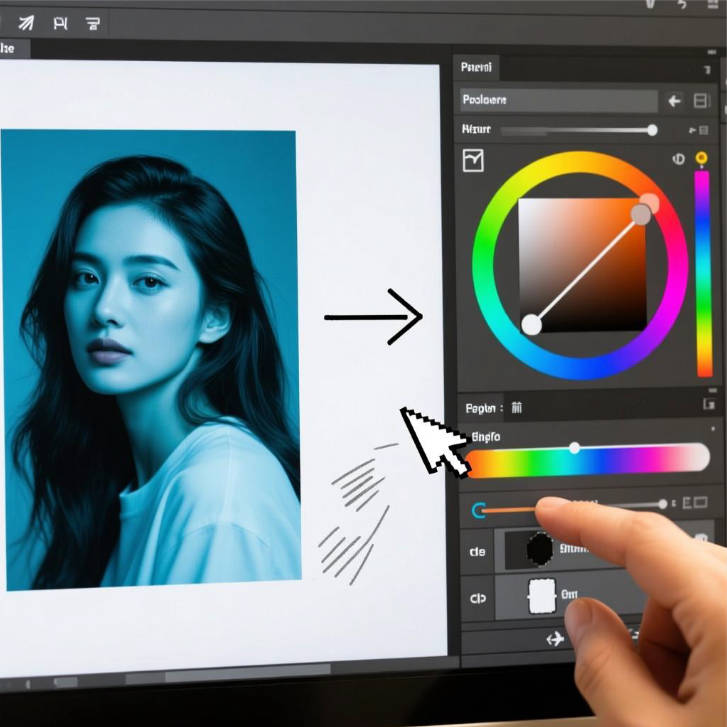The image size is (727, 727).
Task: Toggle visibility of the white mask layer
Action: point(477,598)
